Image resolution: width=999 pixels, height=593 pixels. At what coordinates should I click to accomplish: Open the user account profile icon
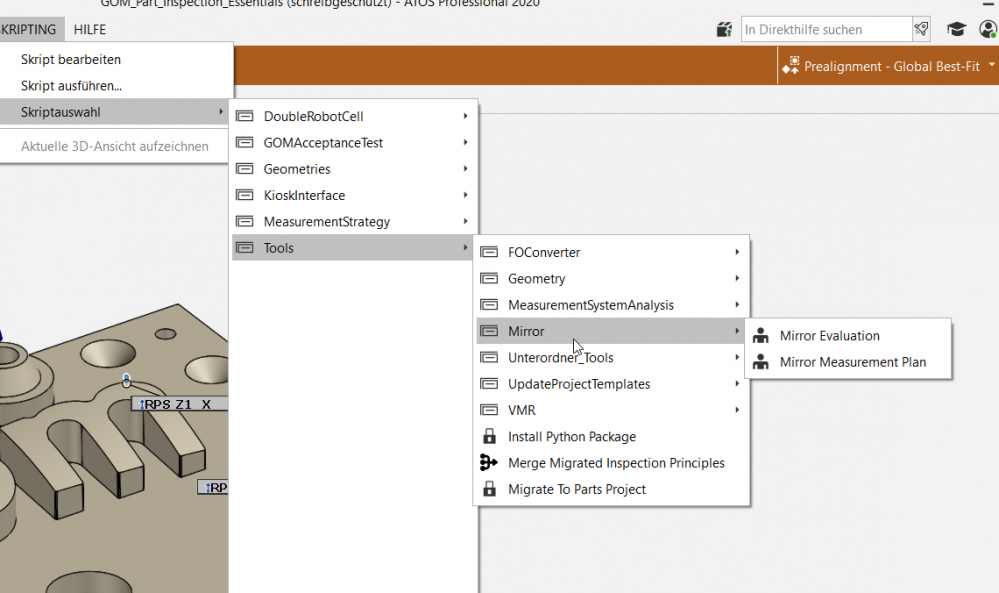[x=988, y=30]
